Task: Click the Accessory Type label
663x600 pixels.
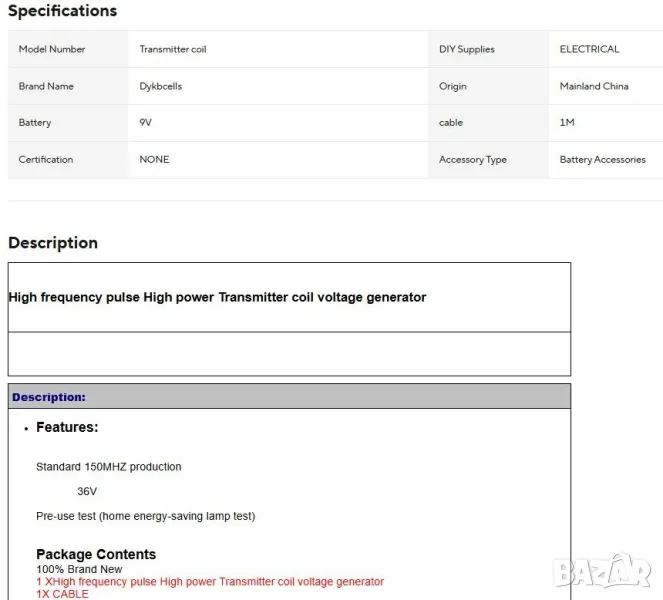Action: coord(472,159)
